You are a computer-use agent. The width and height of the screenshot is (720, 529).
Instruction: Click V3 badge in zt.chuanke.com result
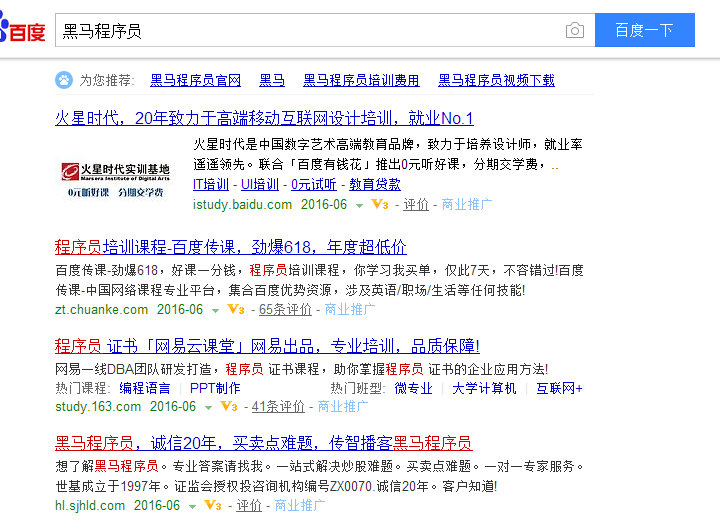[235, 310]
